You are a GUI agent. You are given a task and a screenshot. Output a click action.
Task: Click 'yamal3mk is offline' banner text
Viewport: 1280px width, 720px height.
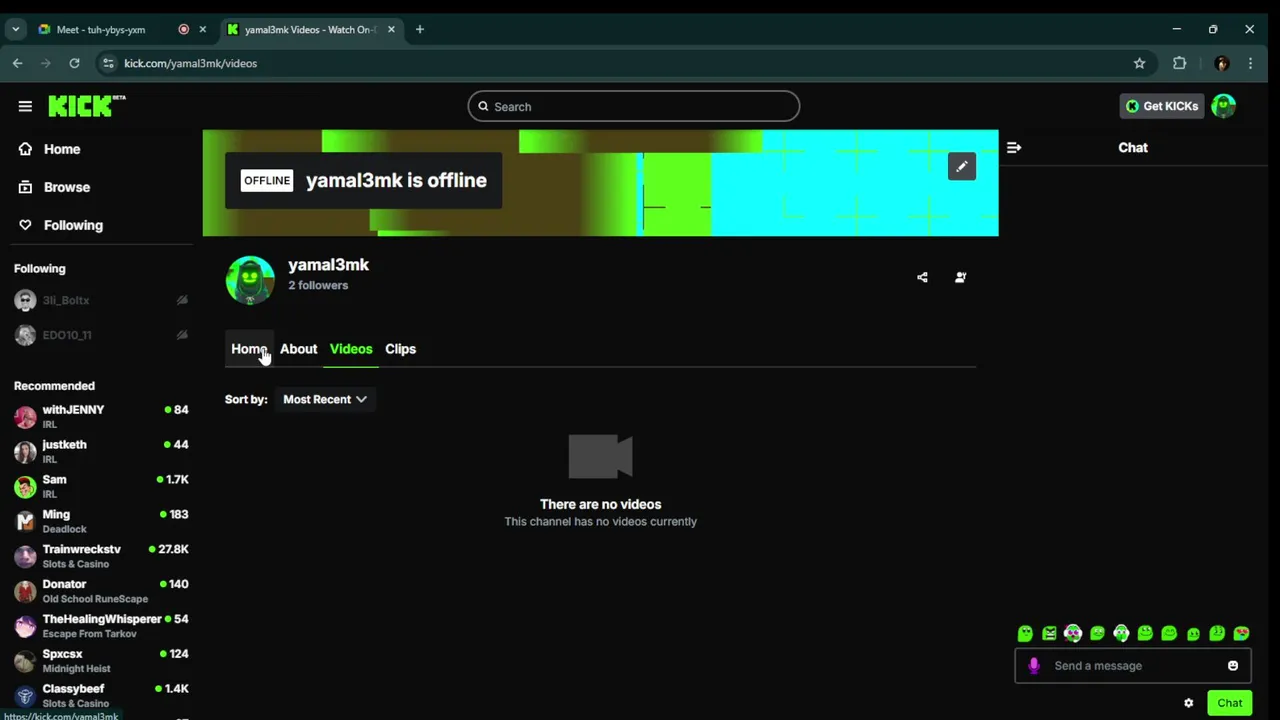coord(396,181)
